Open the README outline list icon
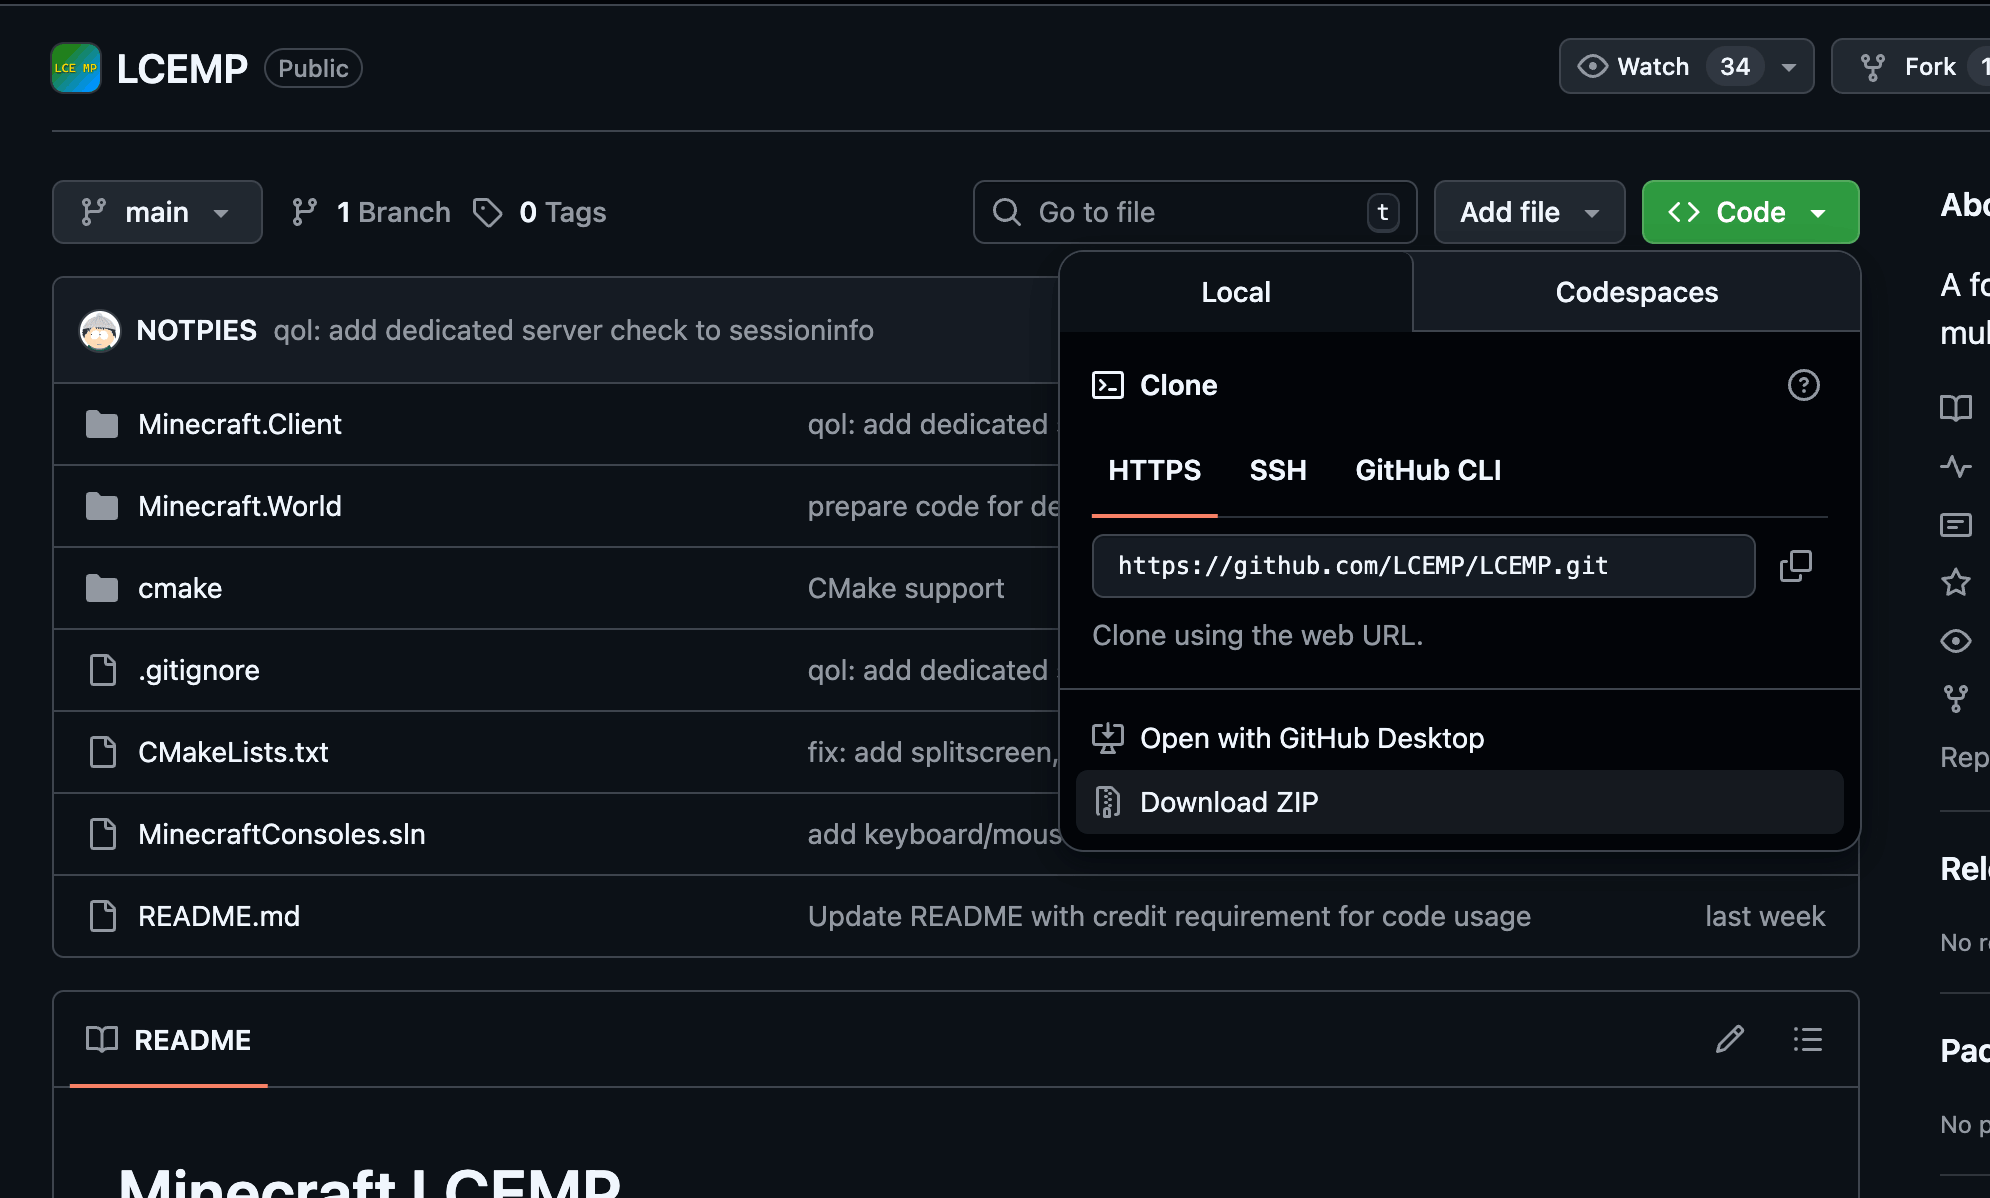 [x=1807, y=1039]
